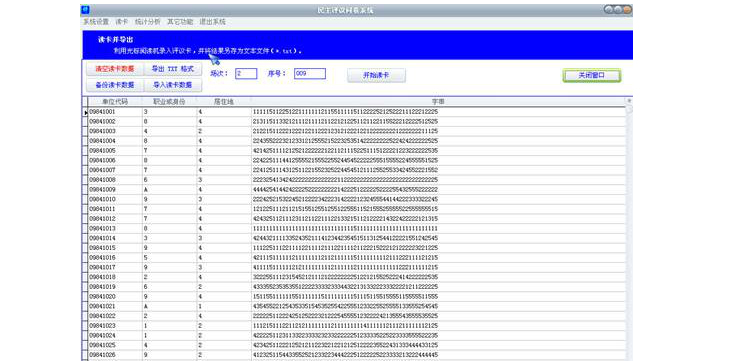
Task: Open the 读卡 menu
Action: coord(122,22)
